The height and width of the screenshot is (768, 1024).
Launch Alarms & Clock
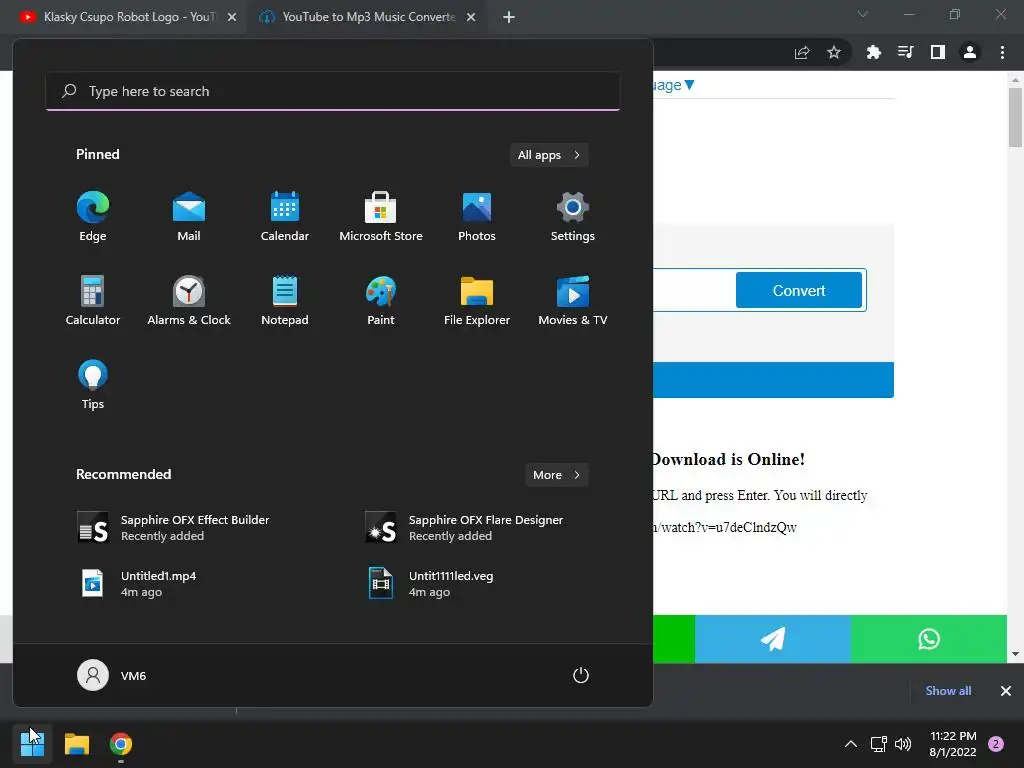(x=189, y=300)
